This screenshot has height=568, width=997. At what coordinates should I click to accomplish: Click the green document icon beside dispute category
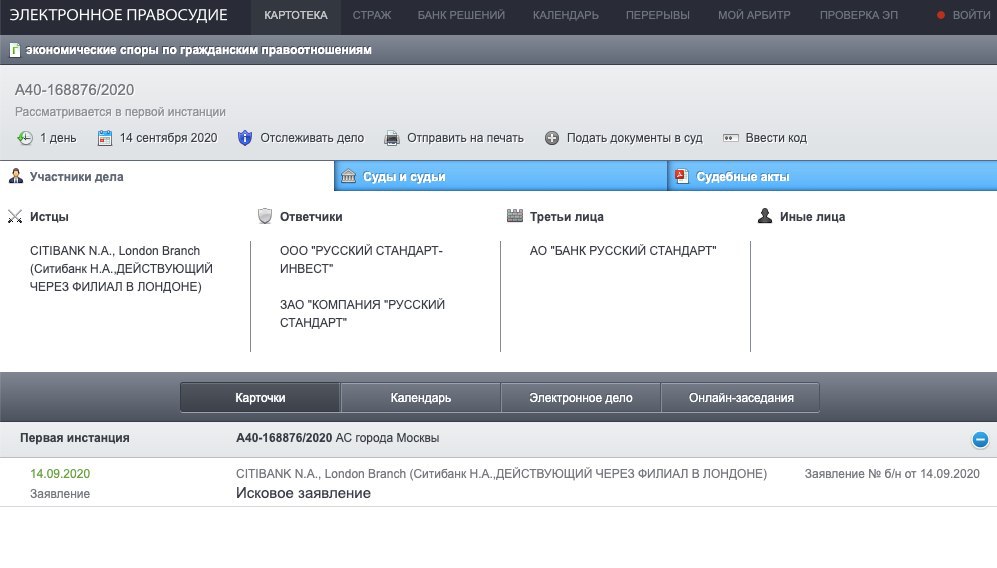15,50
